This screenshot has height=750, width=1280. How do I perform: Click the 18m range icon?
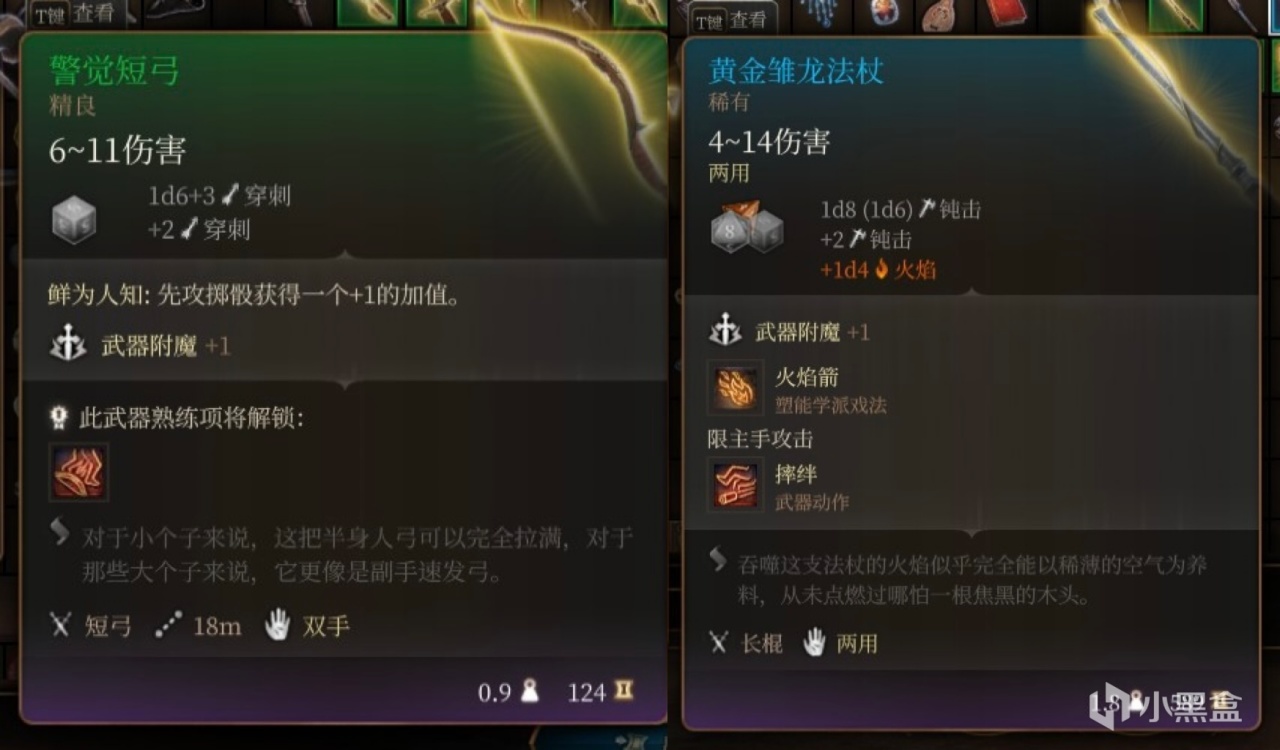point(168,627)
